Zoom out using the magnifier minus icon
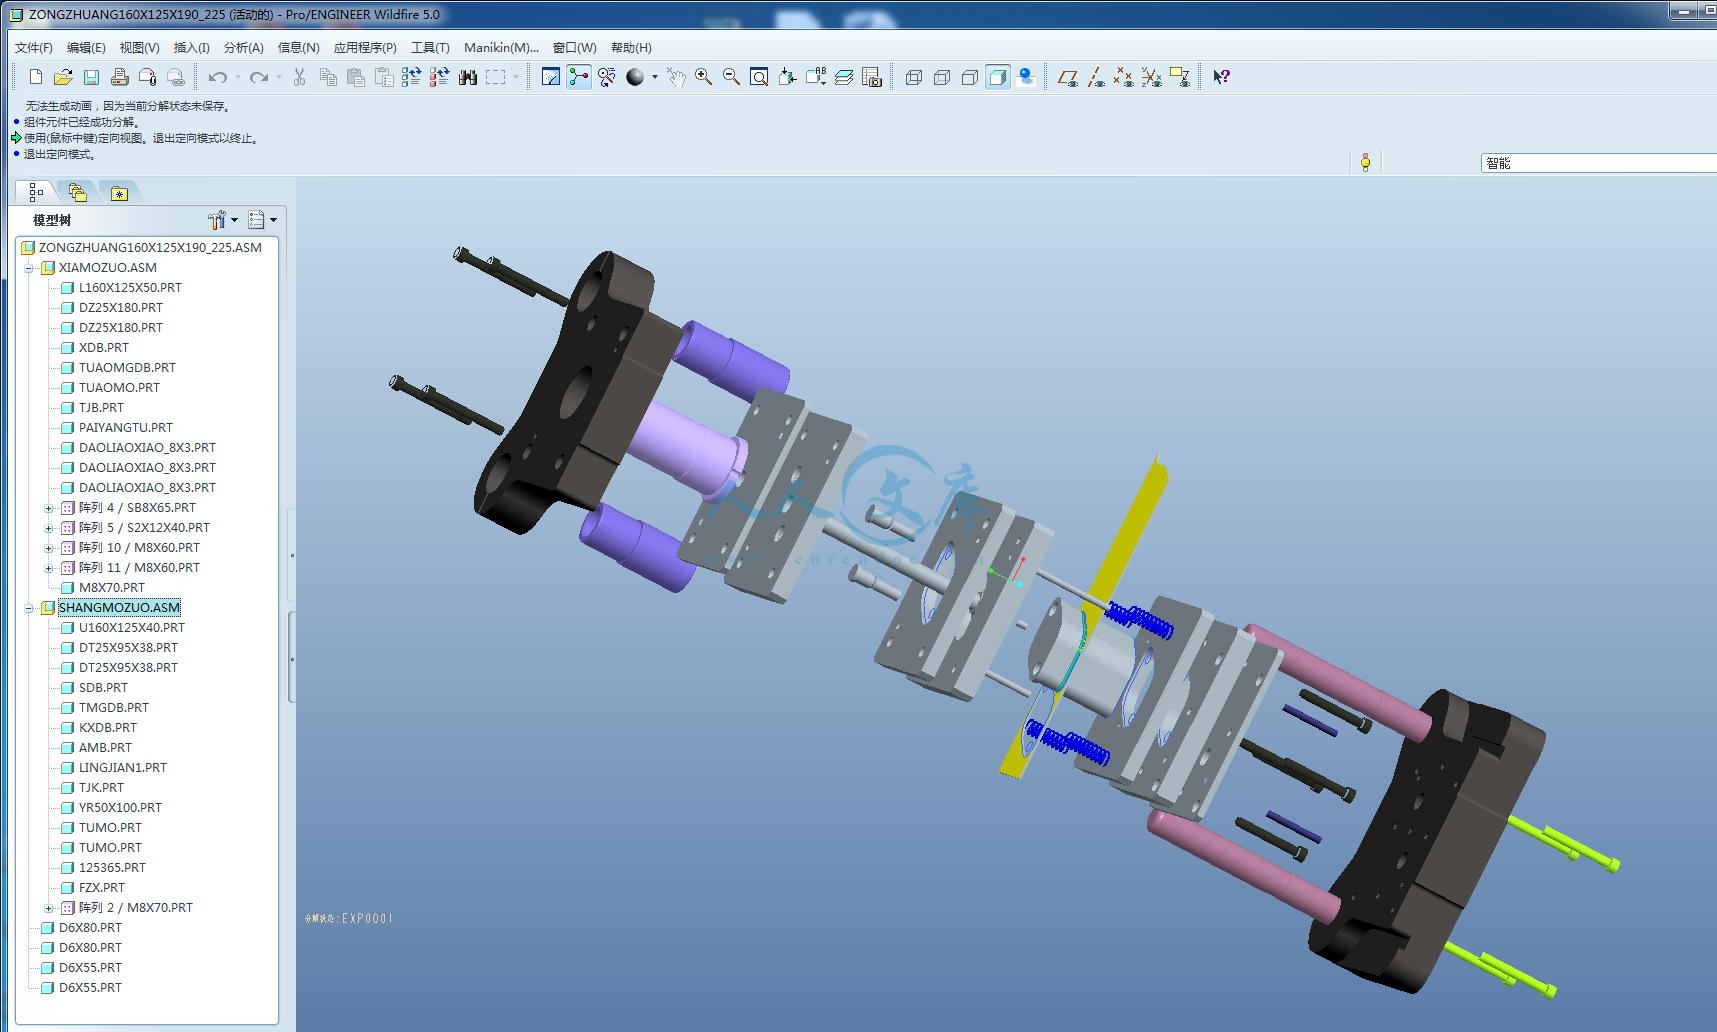The height and width of the screenshot is (1032, 1717). [x=732, y=77]
